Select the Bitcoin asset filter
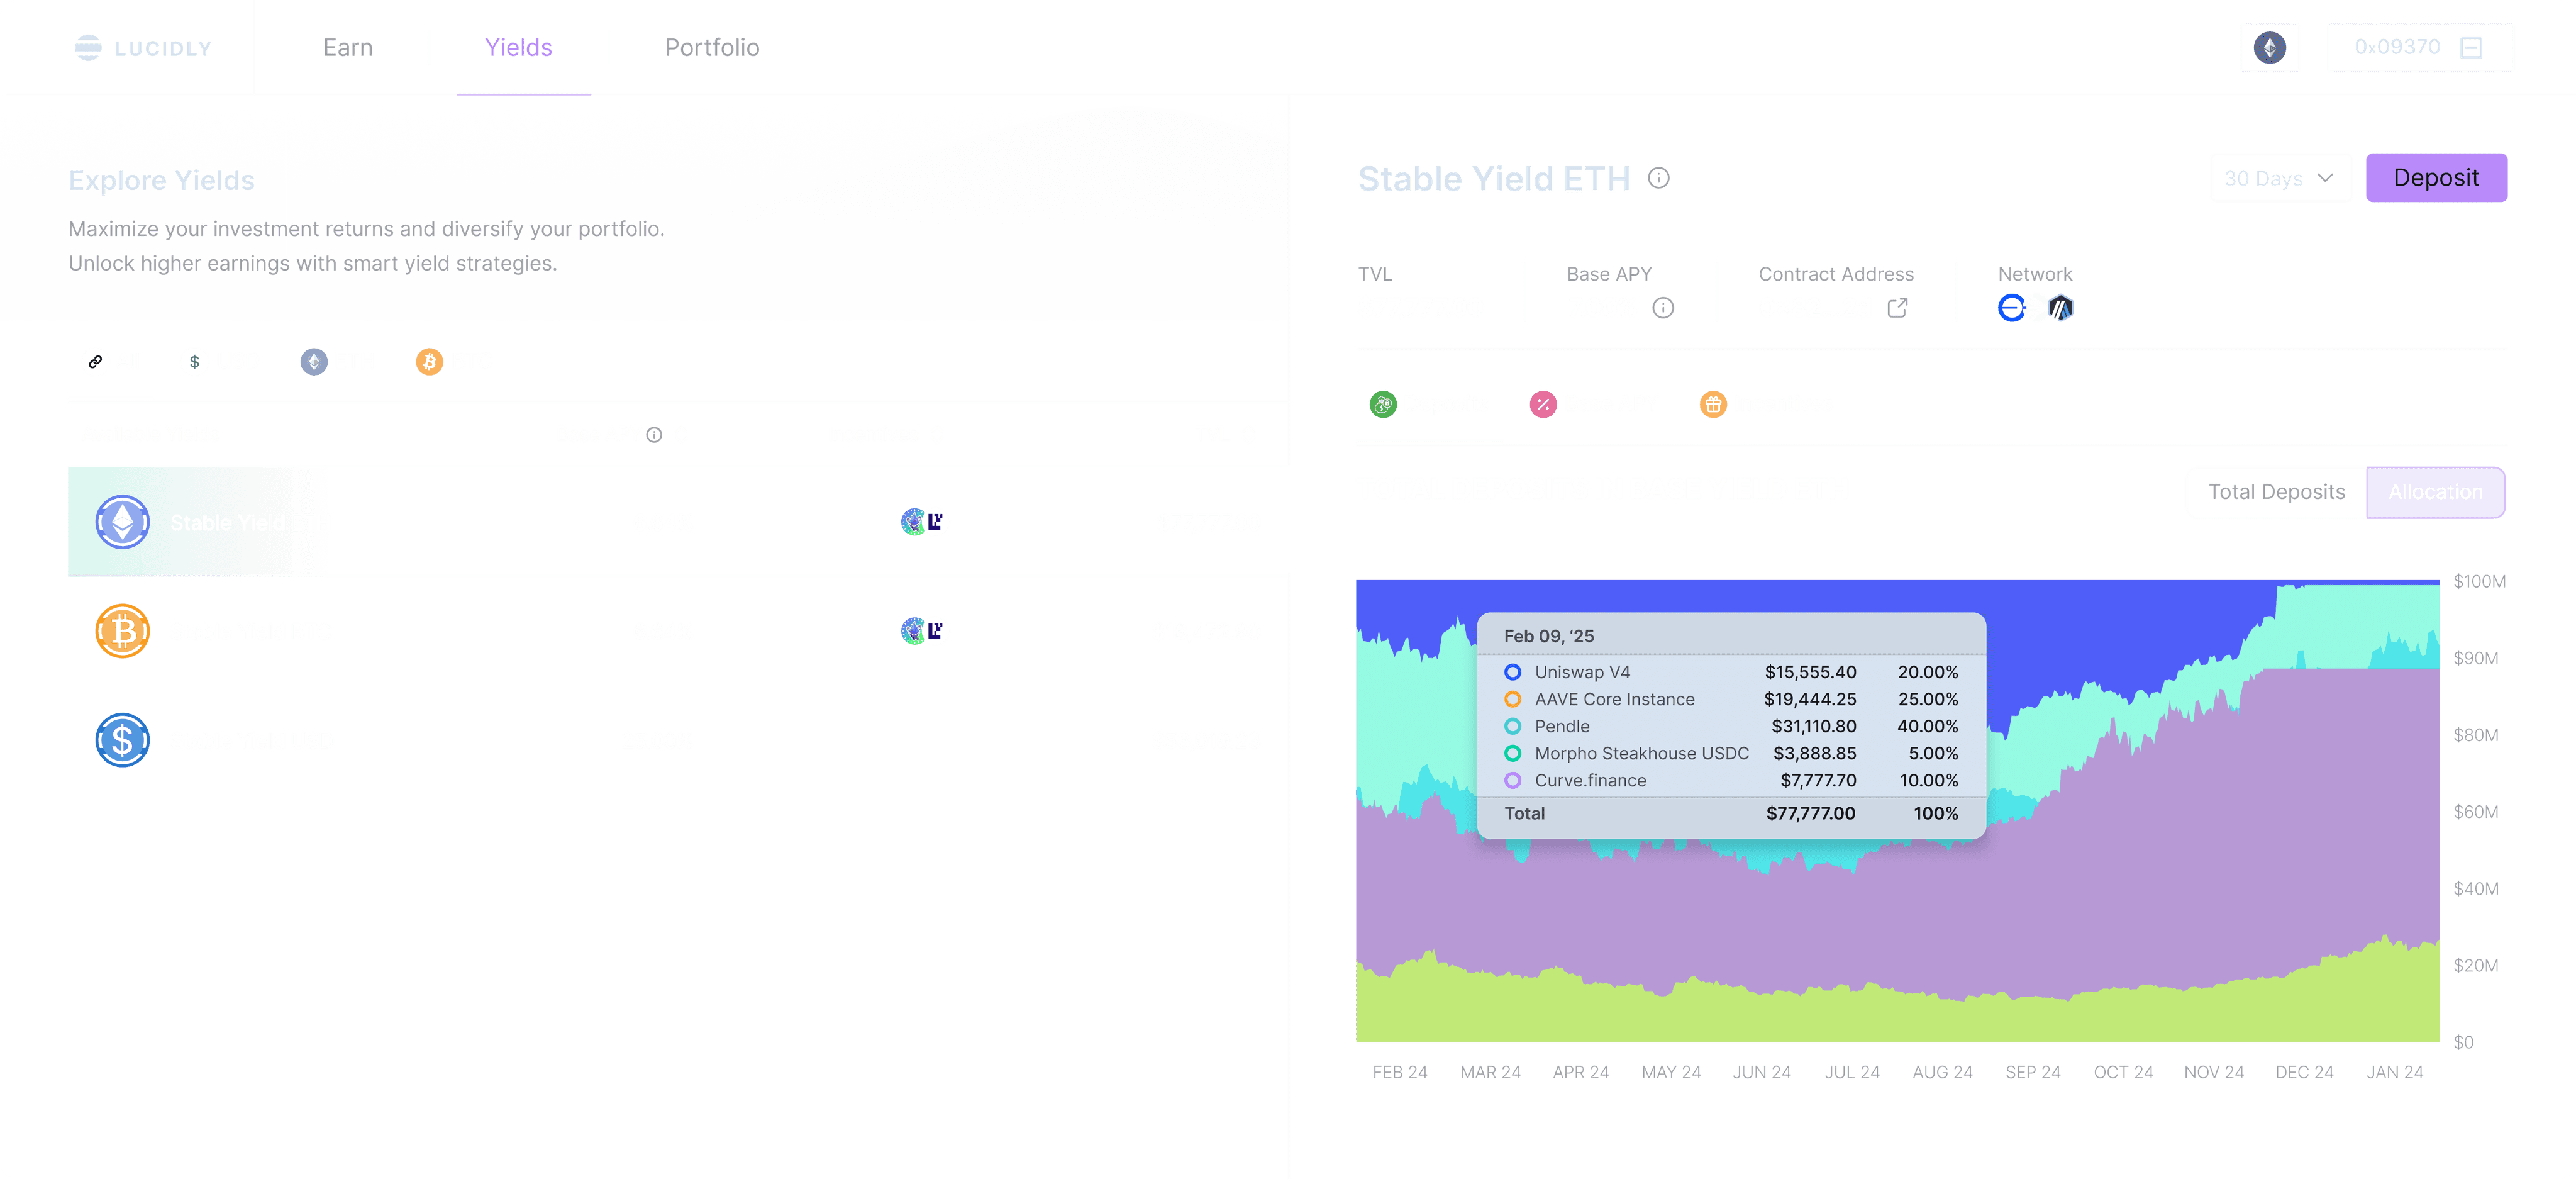The height and width of the screenshot is (1179, 2576). [429, 361]
